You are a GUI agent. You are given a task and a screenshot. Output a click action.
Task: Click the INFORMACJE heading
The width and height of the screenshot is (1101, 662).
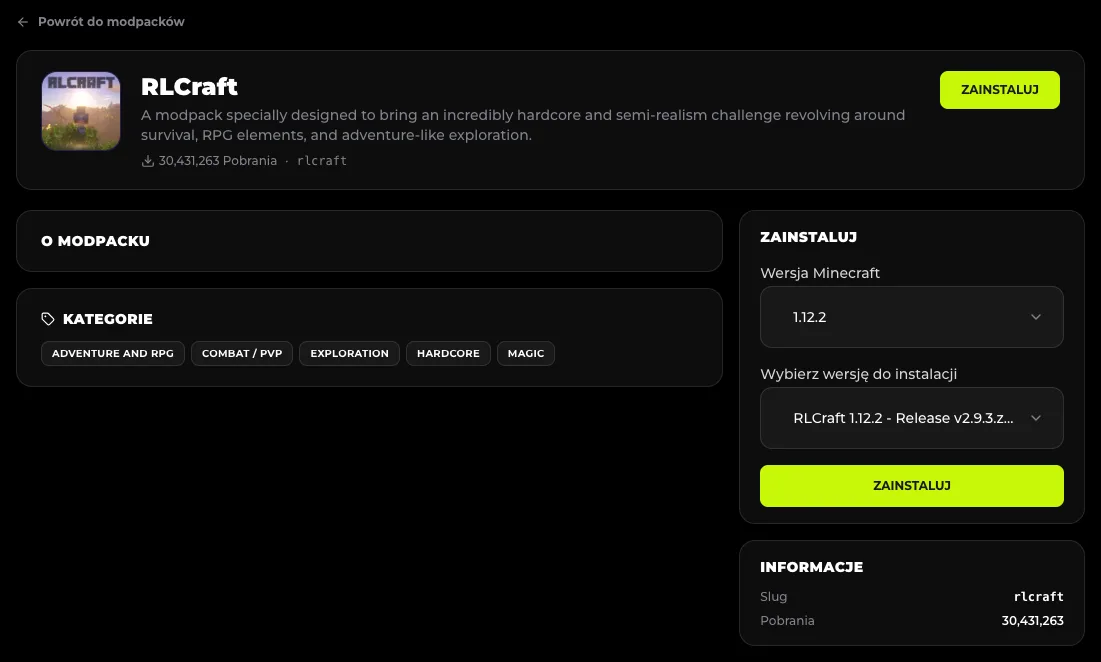[812, 567]
